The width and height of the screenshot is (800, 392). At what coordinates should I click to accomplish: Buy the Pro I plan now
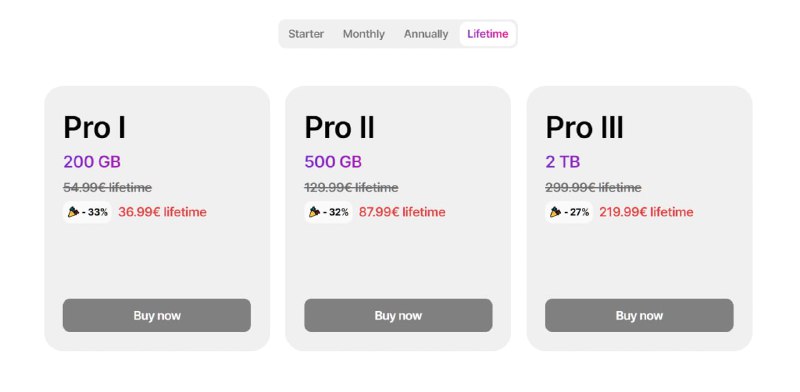click(x=157, y=315)
